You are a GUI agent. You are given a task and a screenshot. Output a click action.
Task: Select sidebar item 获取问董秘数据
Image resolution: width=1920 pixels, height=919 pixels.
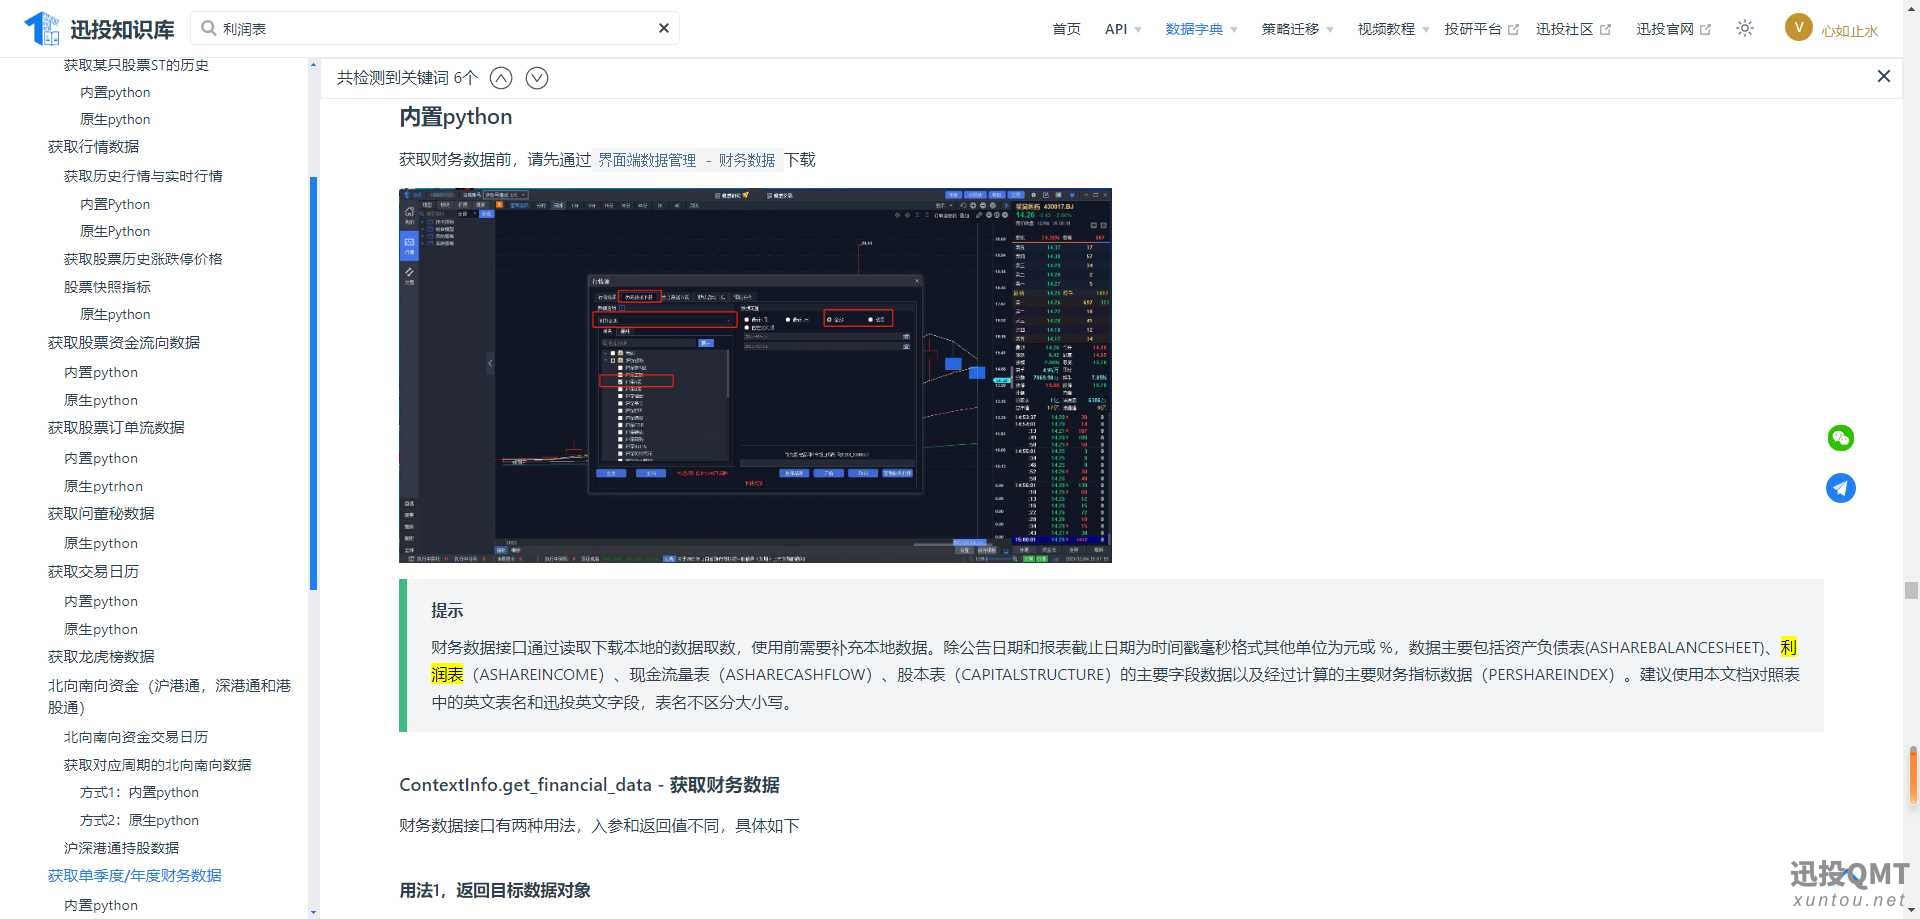pos(101,513)
